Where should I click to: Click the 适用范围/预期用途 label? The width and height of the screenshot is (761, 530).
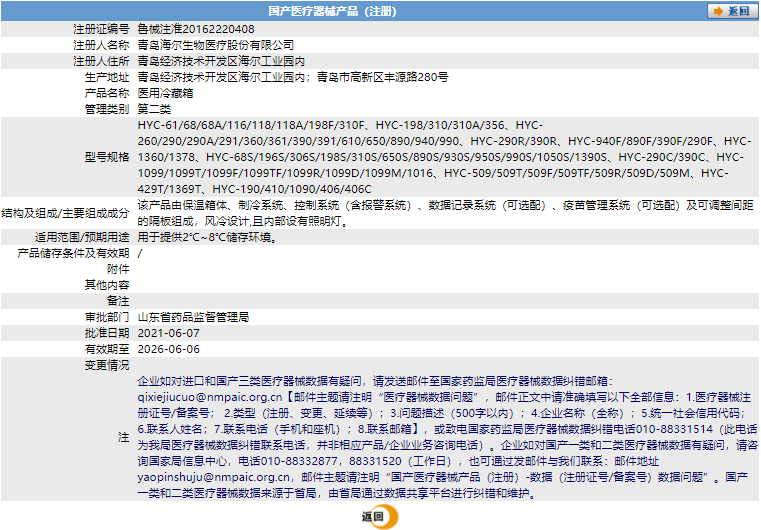point(82,237)
